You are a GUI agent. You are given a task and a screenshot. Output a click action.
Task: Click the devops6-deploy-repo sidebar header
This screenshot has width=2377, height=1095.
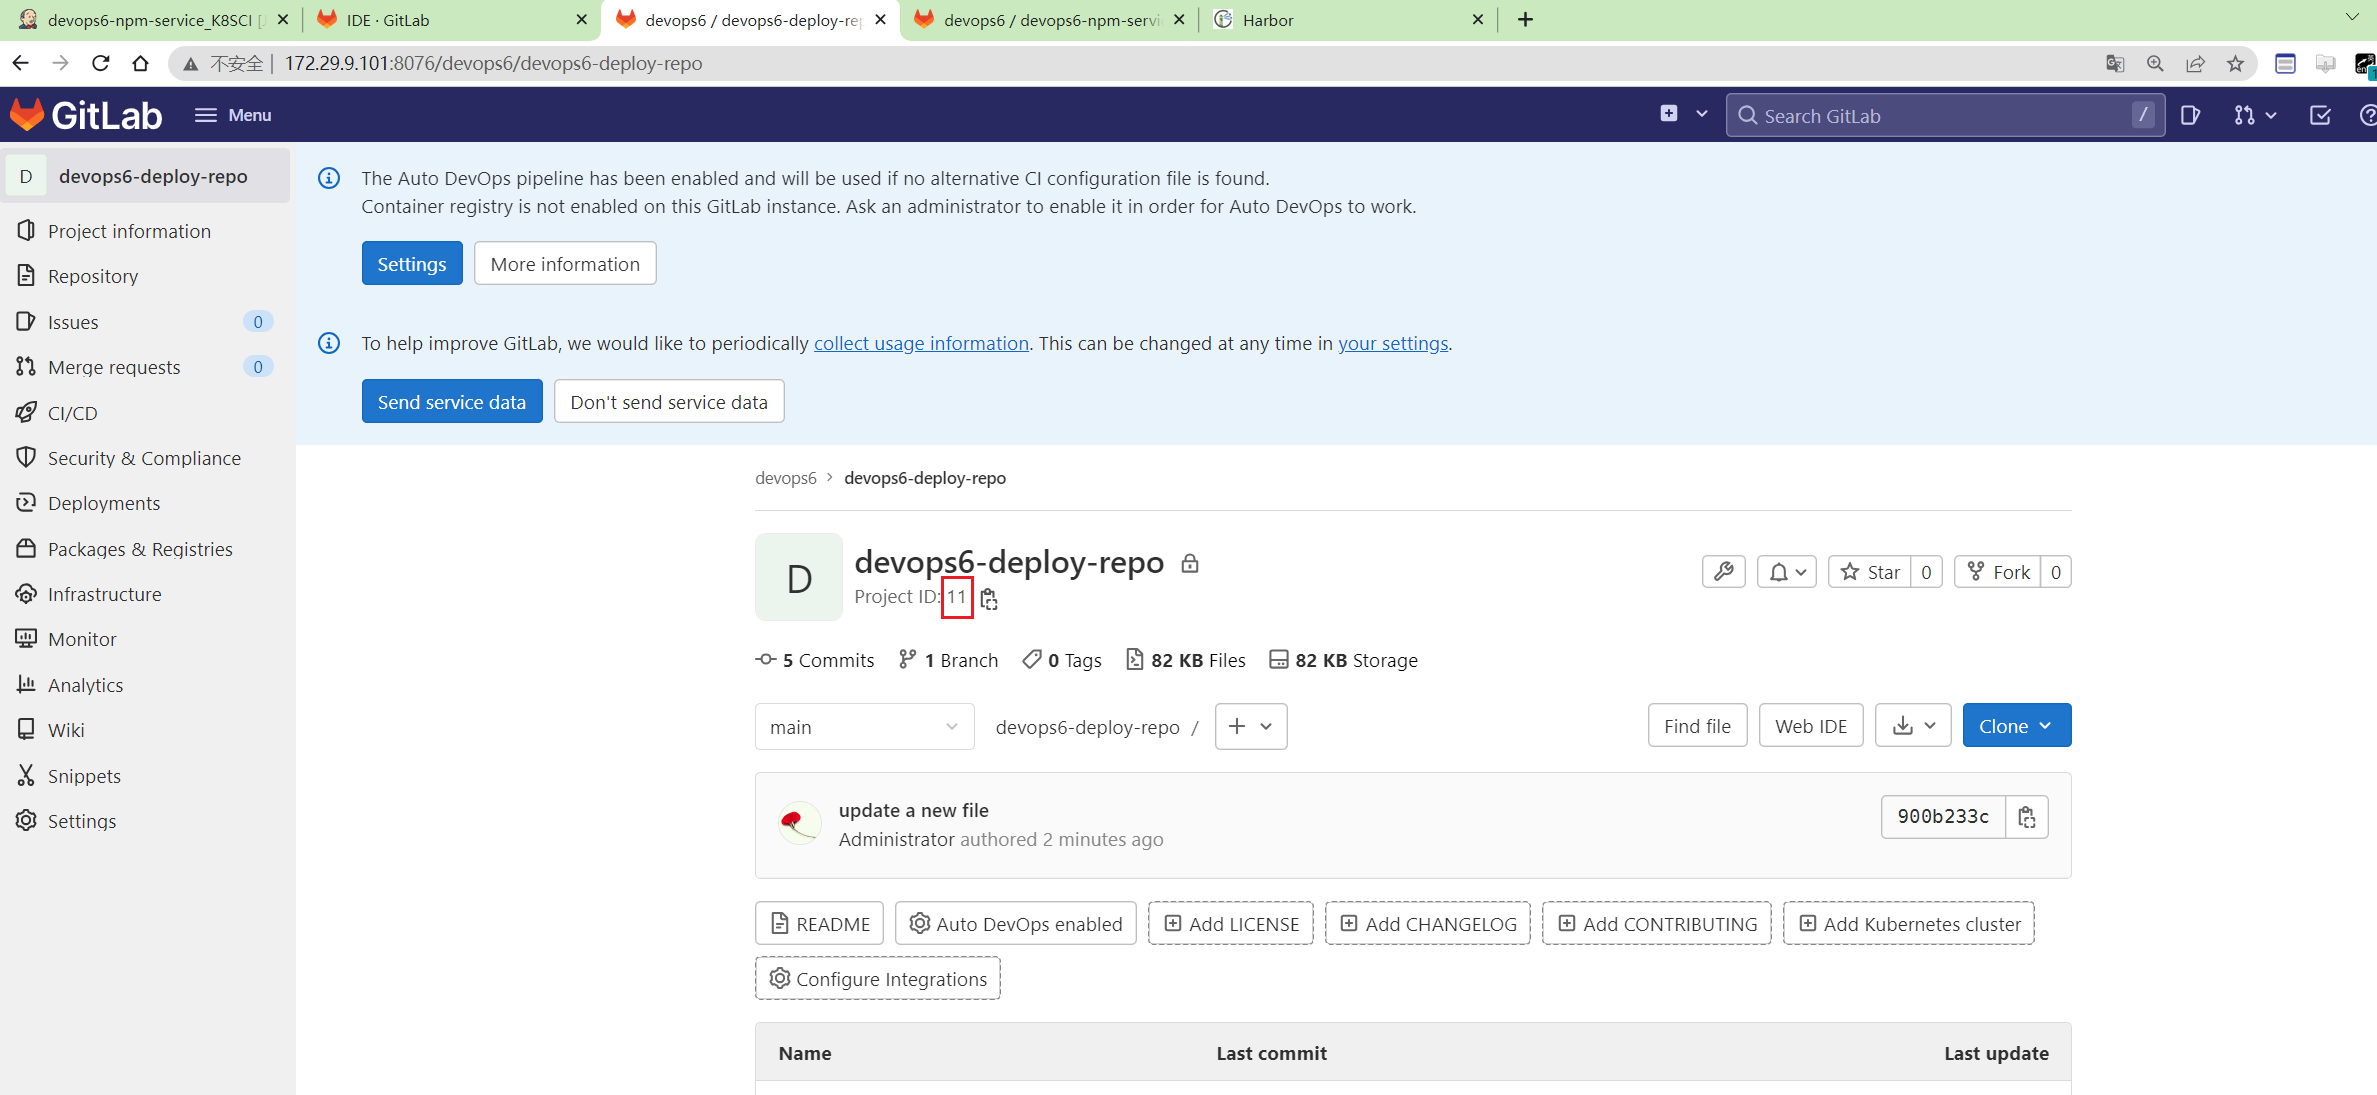pos(146,176)
